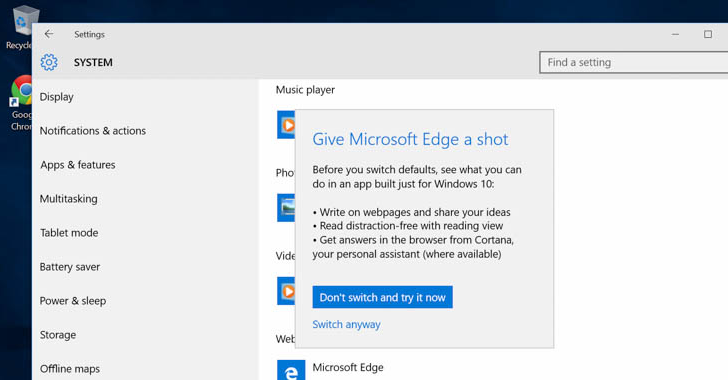Click the back arrow in Settings
The image size is (728, 380).
[x=49, y=34]
